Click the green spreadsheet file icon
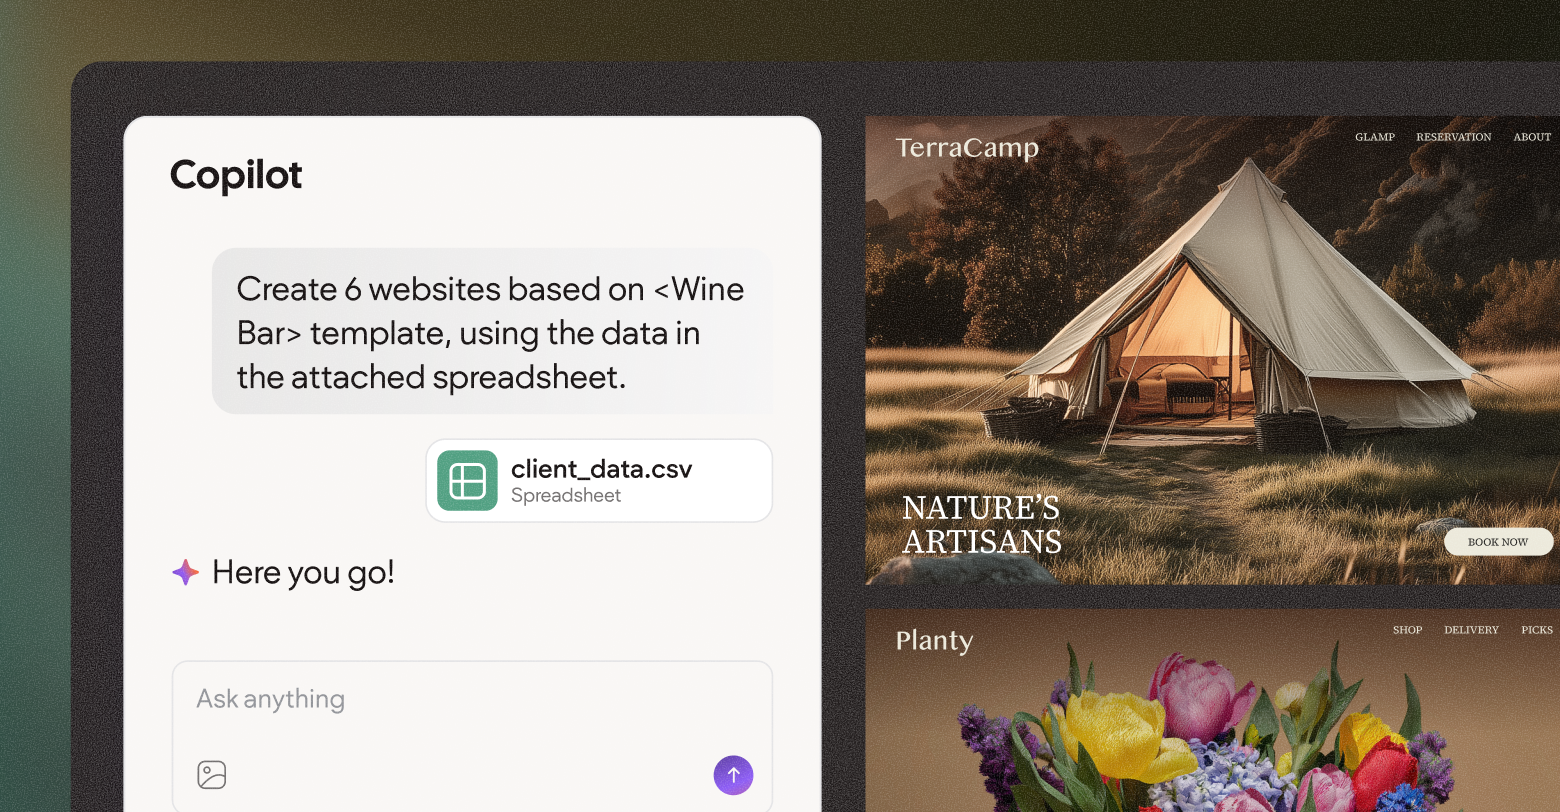1560x812 pixels. click(467, 481)
